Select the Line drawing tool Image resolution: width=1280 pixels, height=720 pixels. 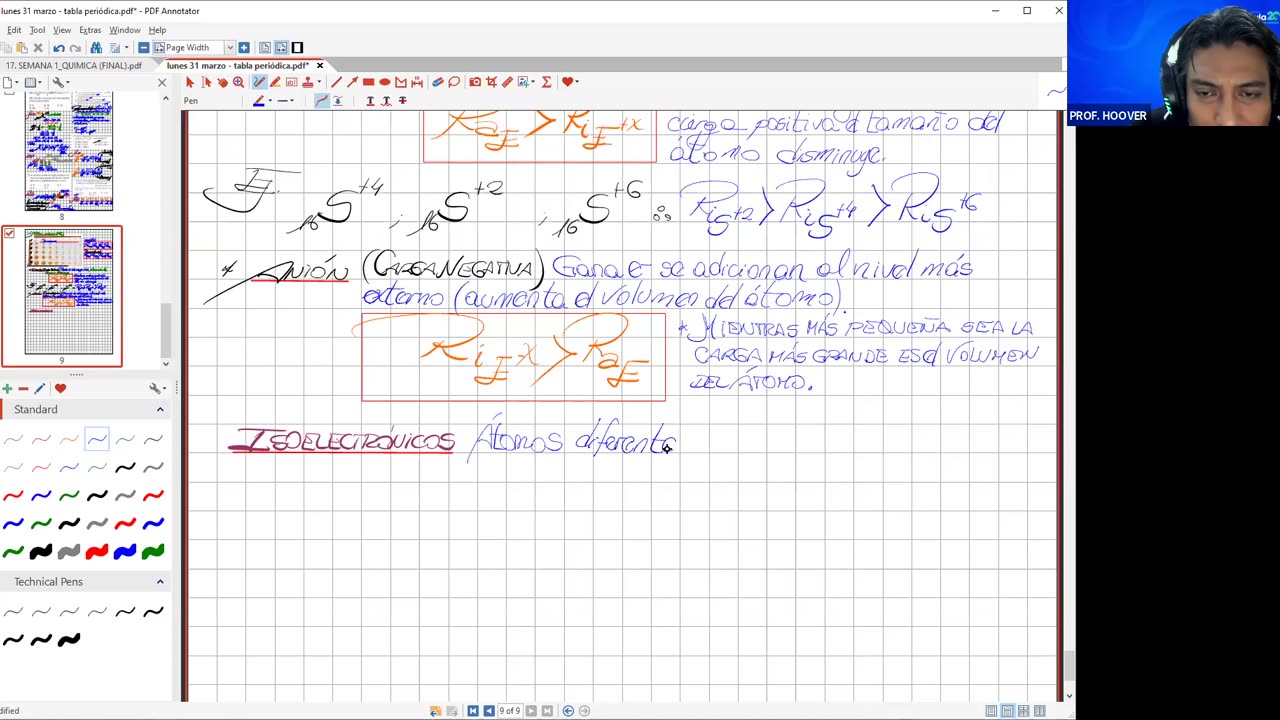click(x=336, y=82)
